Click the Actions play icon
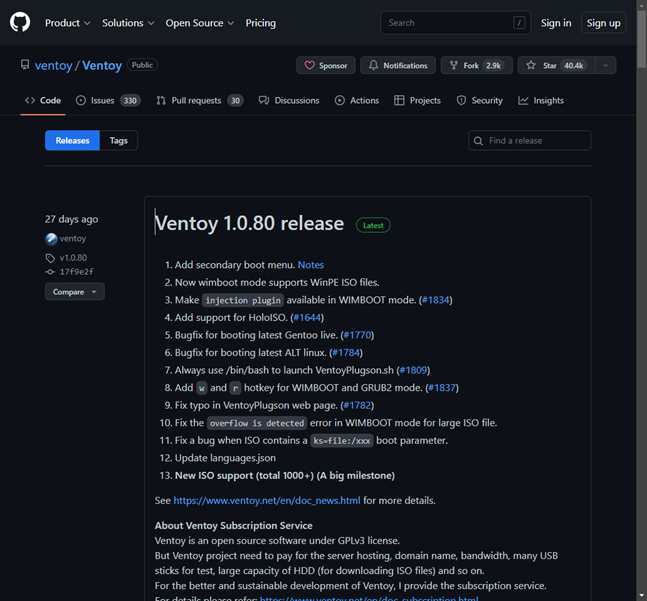Viewport: 647px width, 601px height. 340,100
